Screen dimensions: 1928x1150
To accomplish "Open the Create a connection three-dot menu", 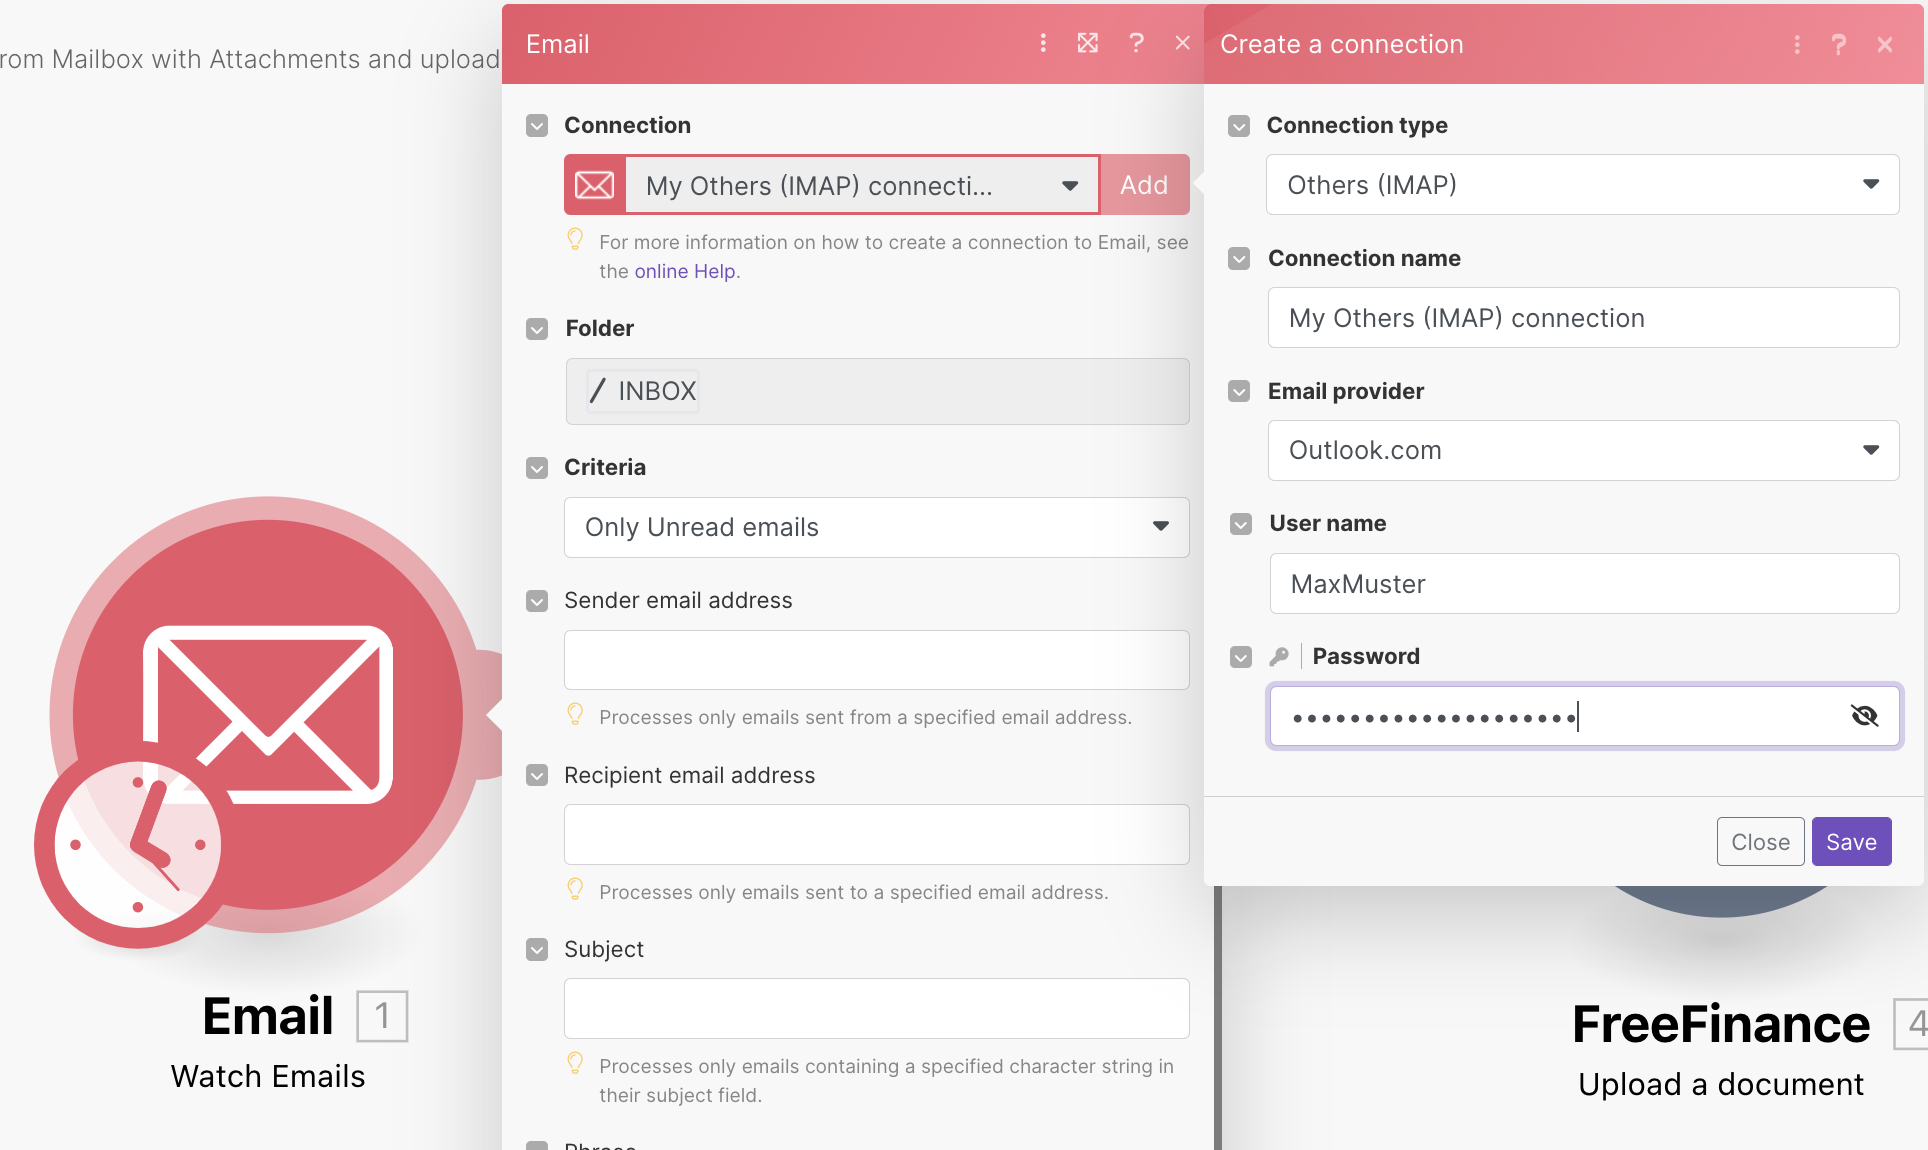I will [x=1797, y=45].
